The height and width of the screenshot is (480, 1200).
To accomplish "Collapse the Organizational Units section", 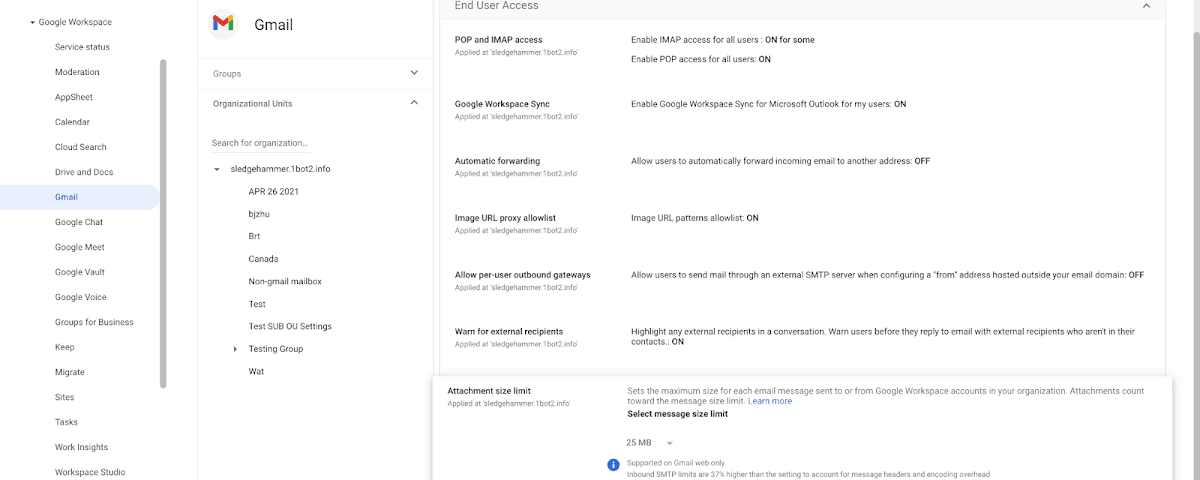I will tap(414, 103).
